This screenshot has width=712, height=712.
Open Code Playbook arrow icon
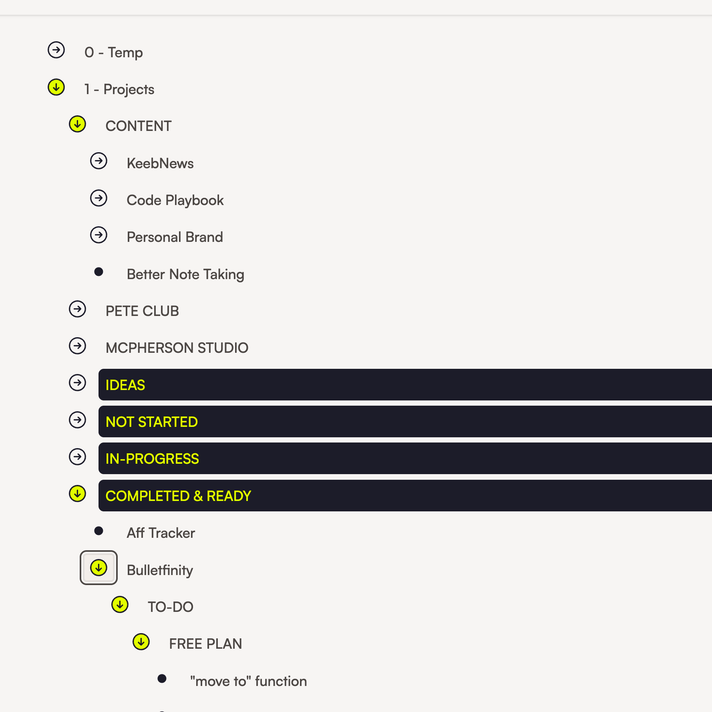98,199
